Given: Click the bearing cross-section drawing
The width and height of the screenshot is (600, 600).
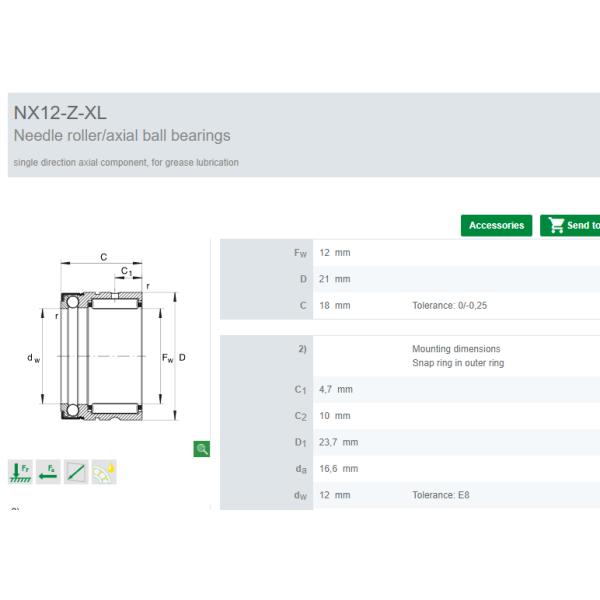Looking at the screenshot, I should [108, 356].
